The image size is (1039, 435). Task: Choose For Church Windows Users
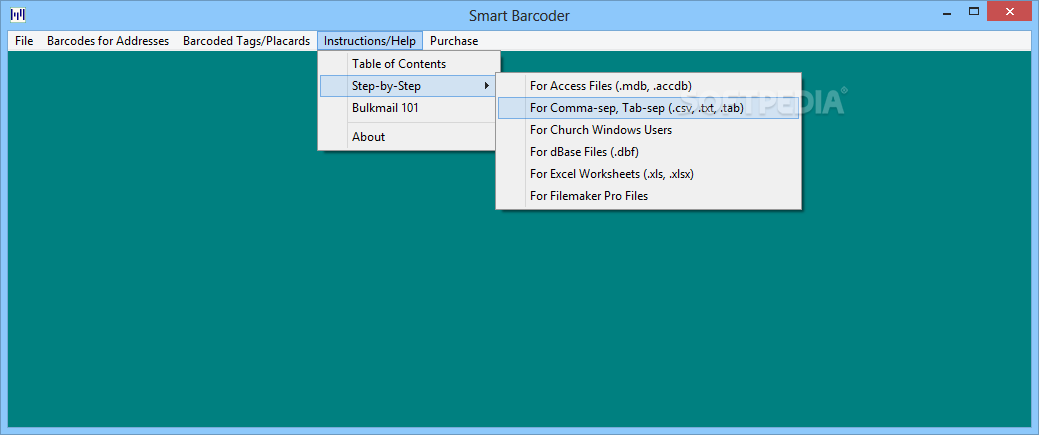[648, 130]
